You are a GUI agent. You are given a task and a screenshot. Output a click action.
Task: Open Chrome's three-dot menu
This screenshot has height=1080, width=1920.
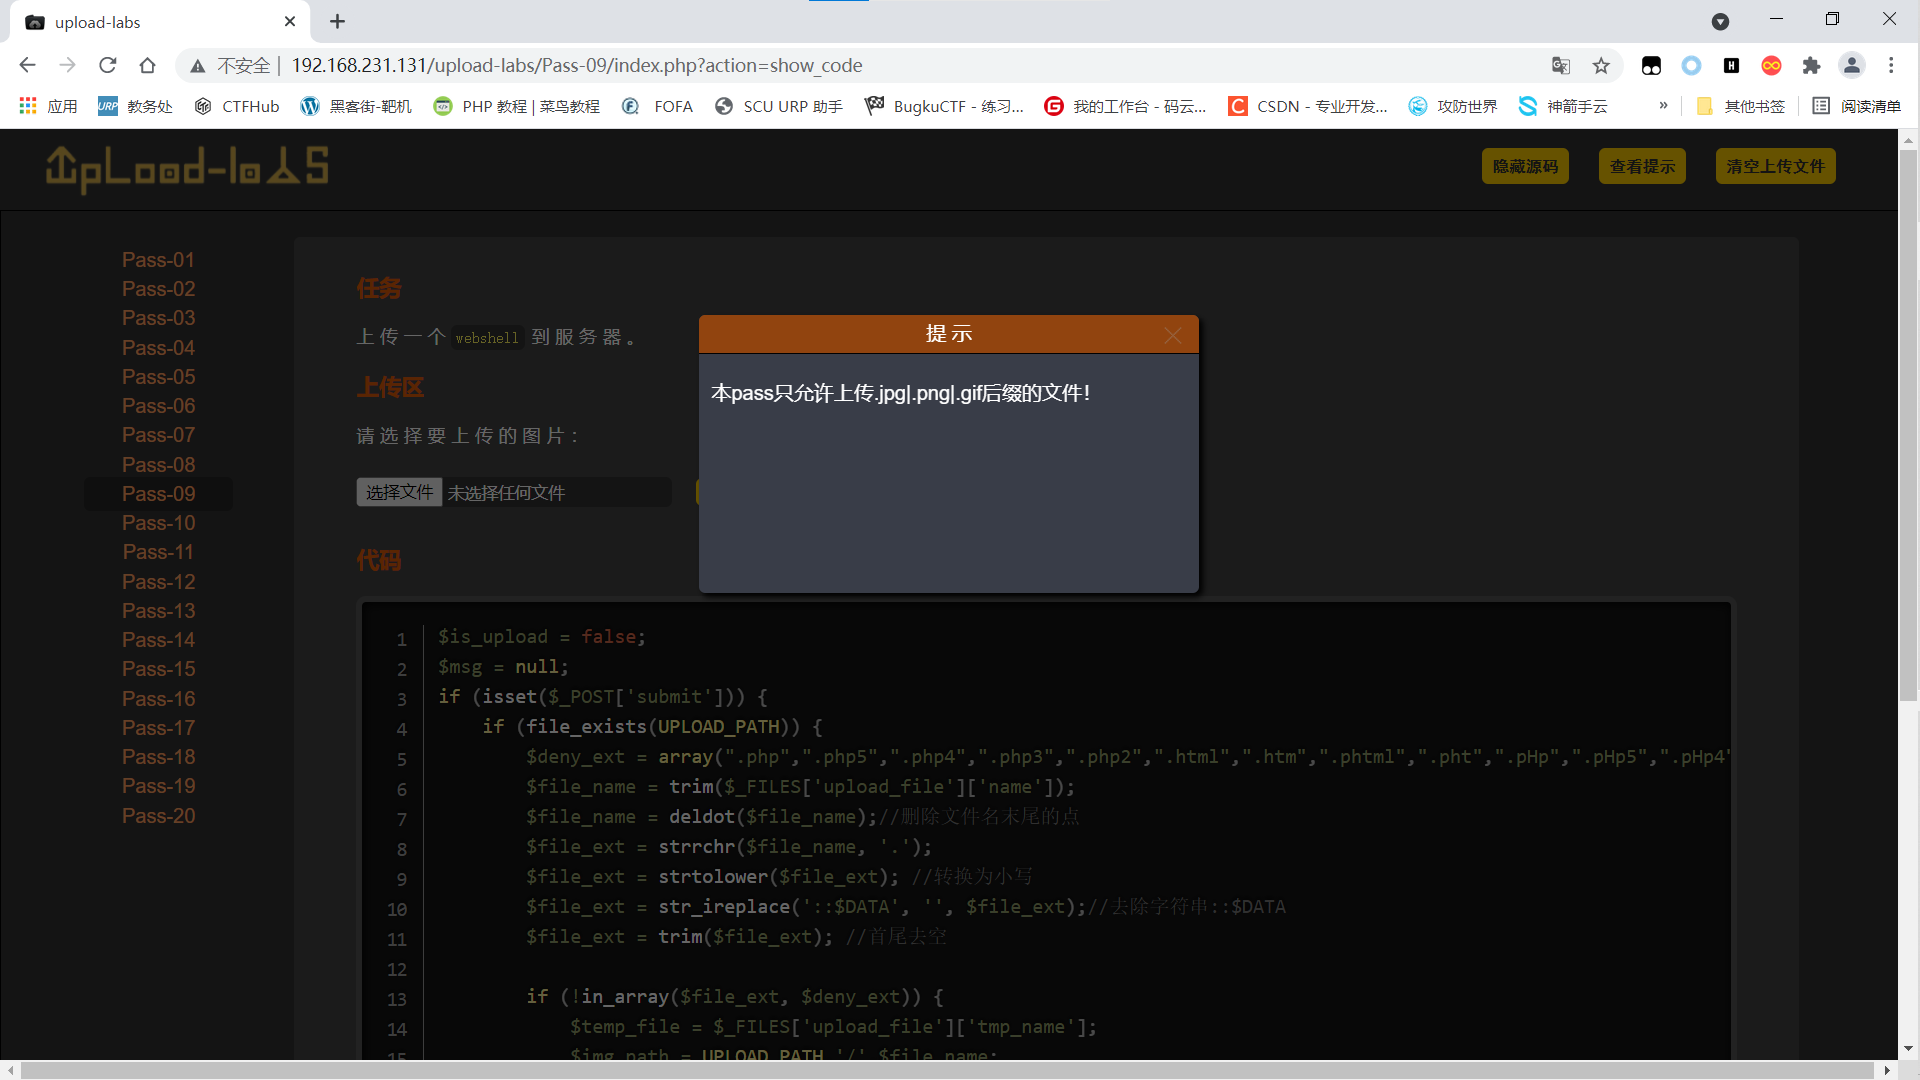(x=1891, y=65)
